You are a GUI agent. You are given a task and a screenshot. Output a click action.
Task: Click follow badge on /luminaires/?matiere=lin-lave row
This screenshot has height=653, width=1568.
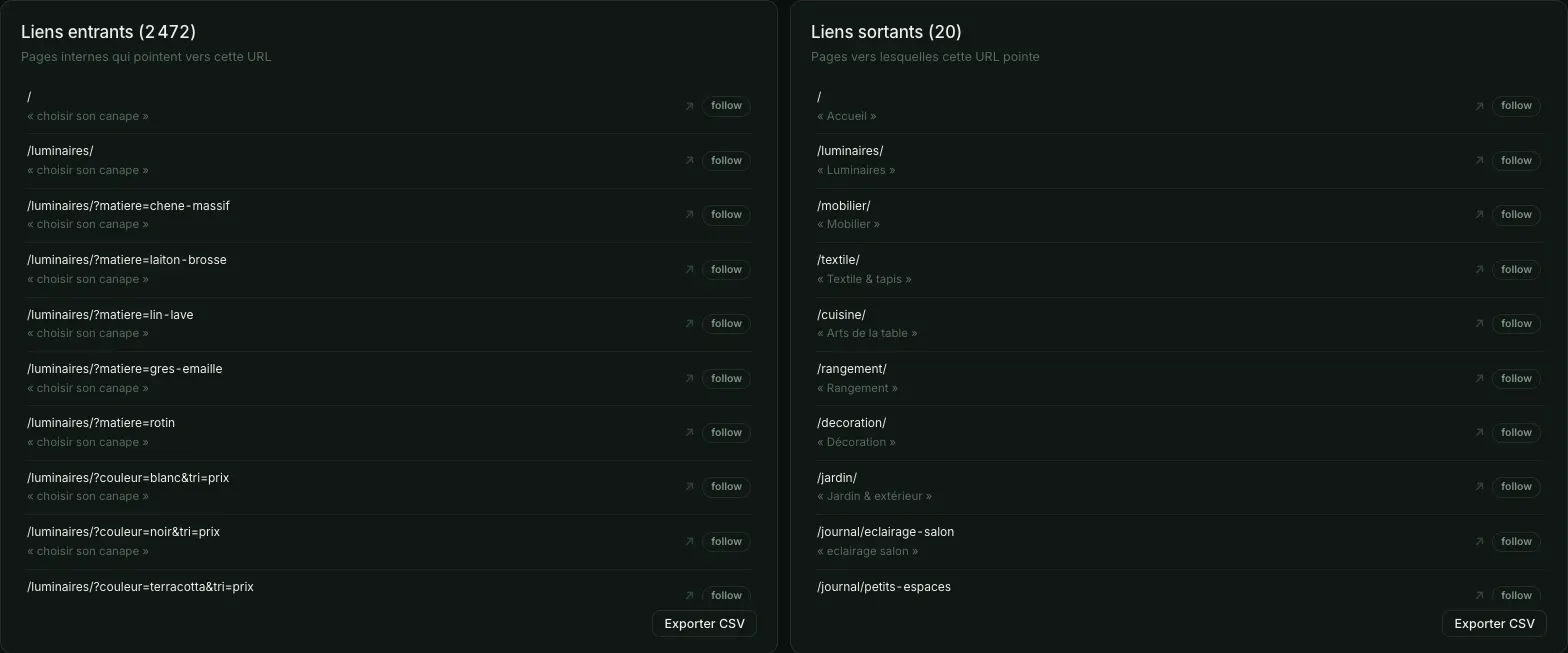(x=726, y=323)
